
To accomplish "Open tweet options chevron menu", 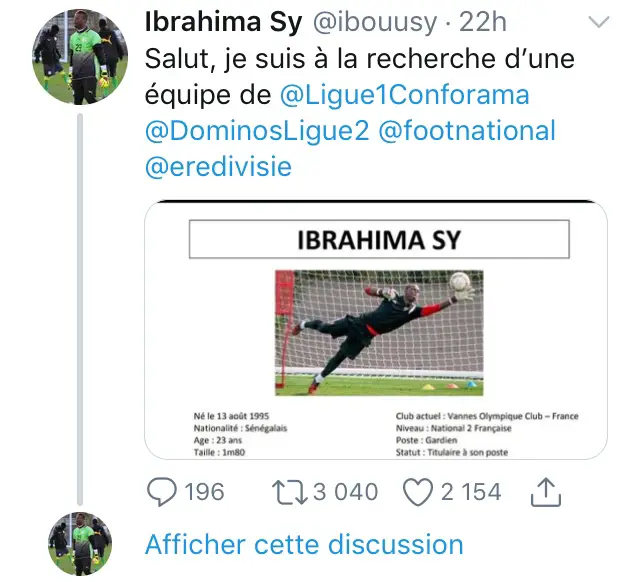I will 599,22.
